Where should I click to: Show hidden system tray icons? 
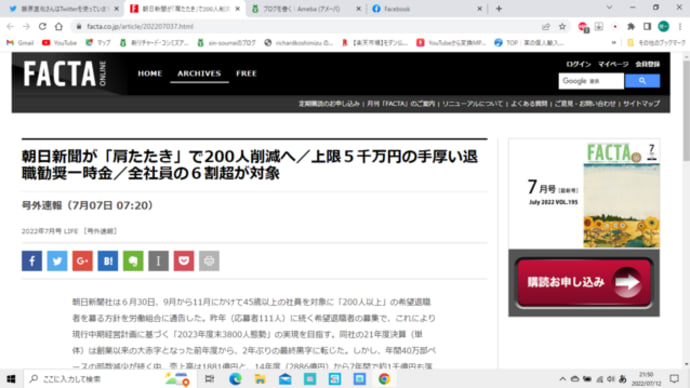coord(562,379)
